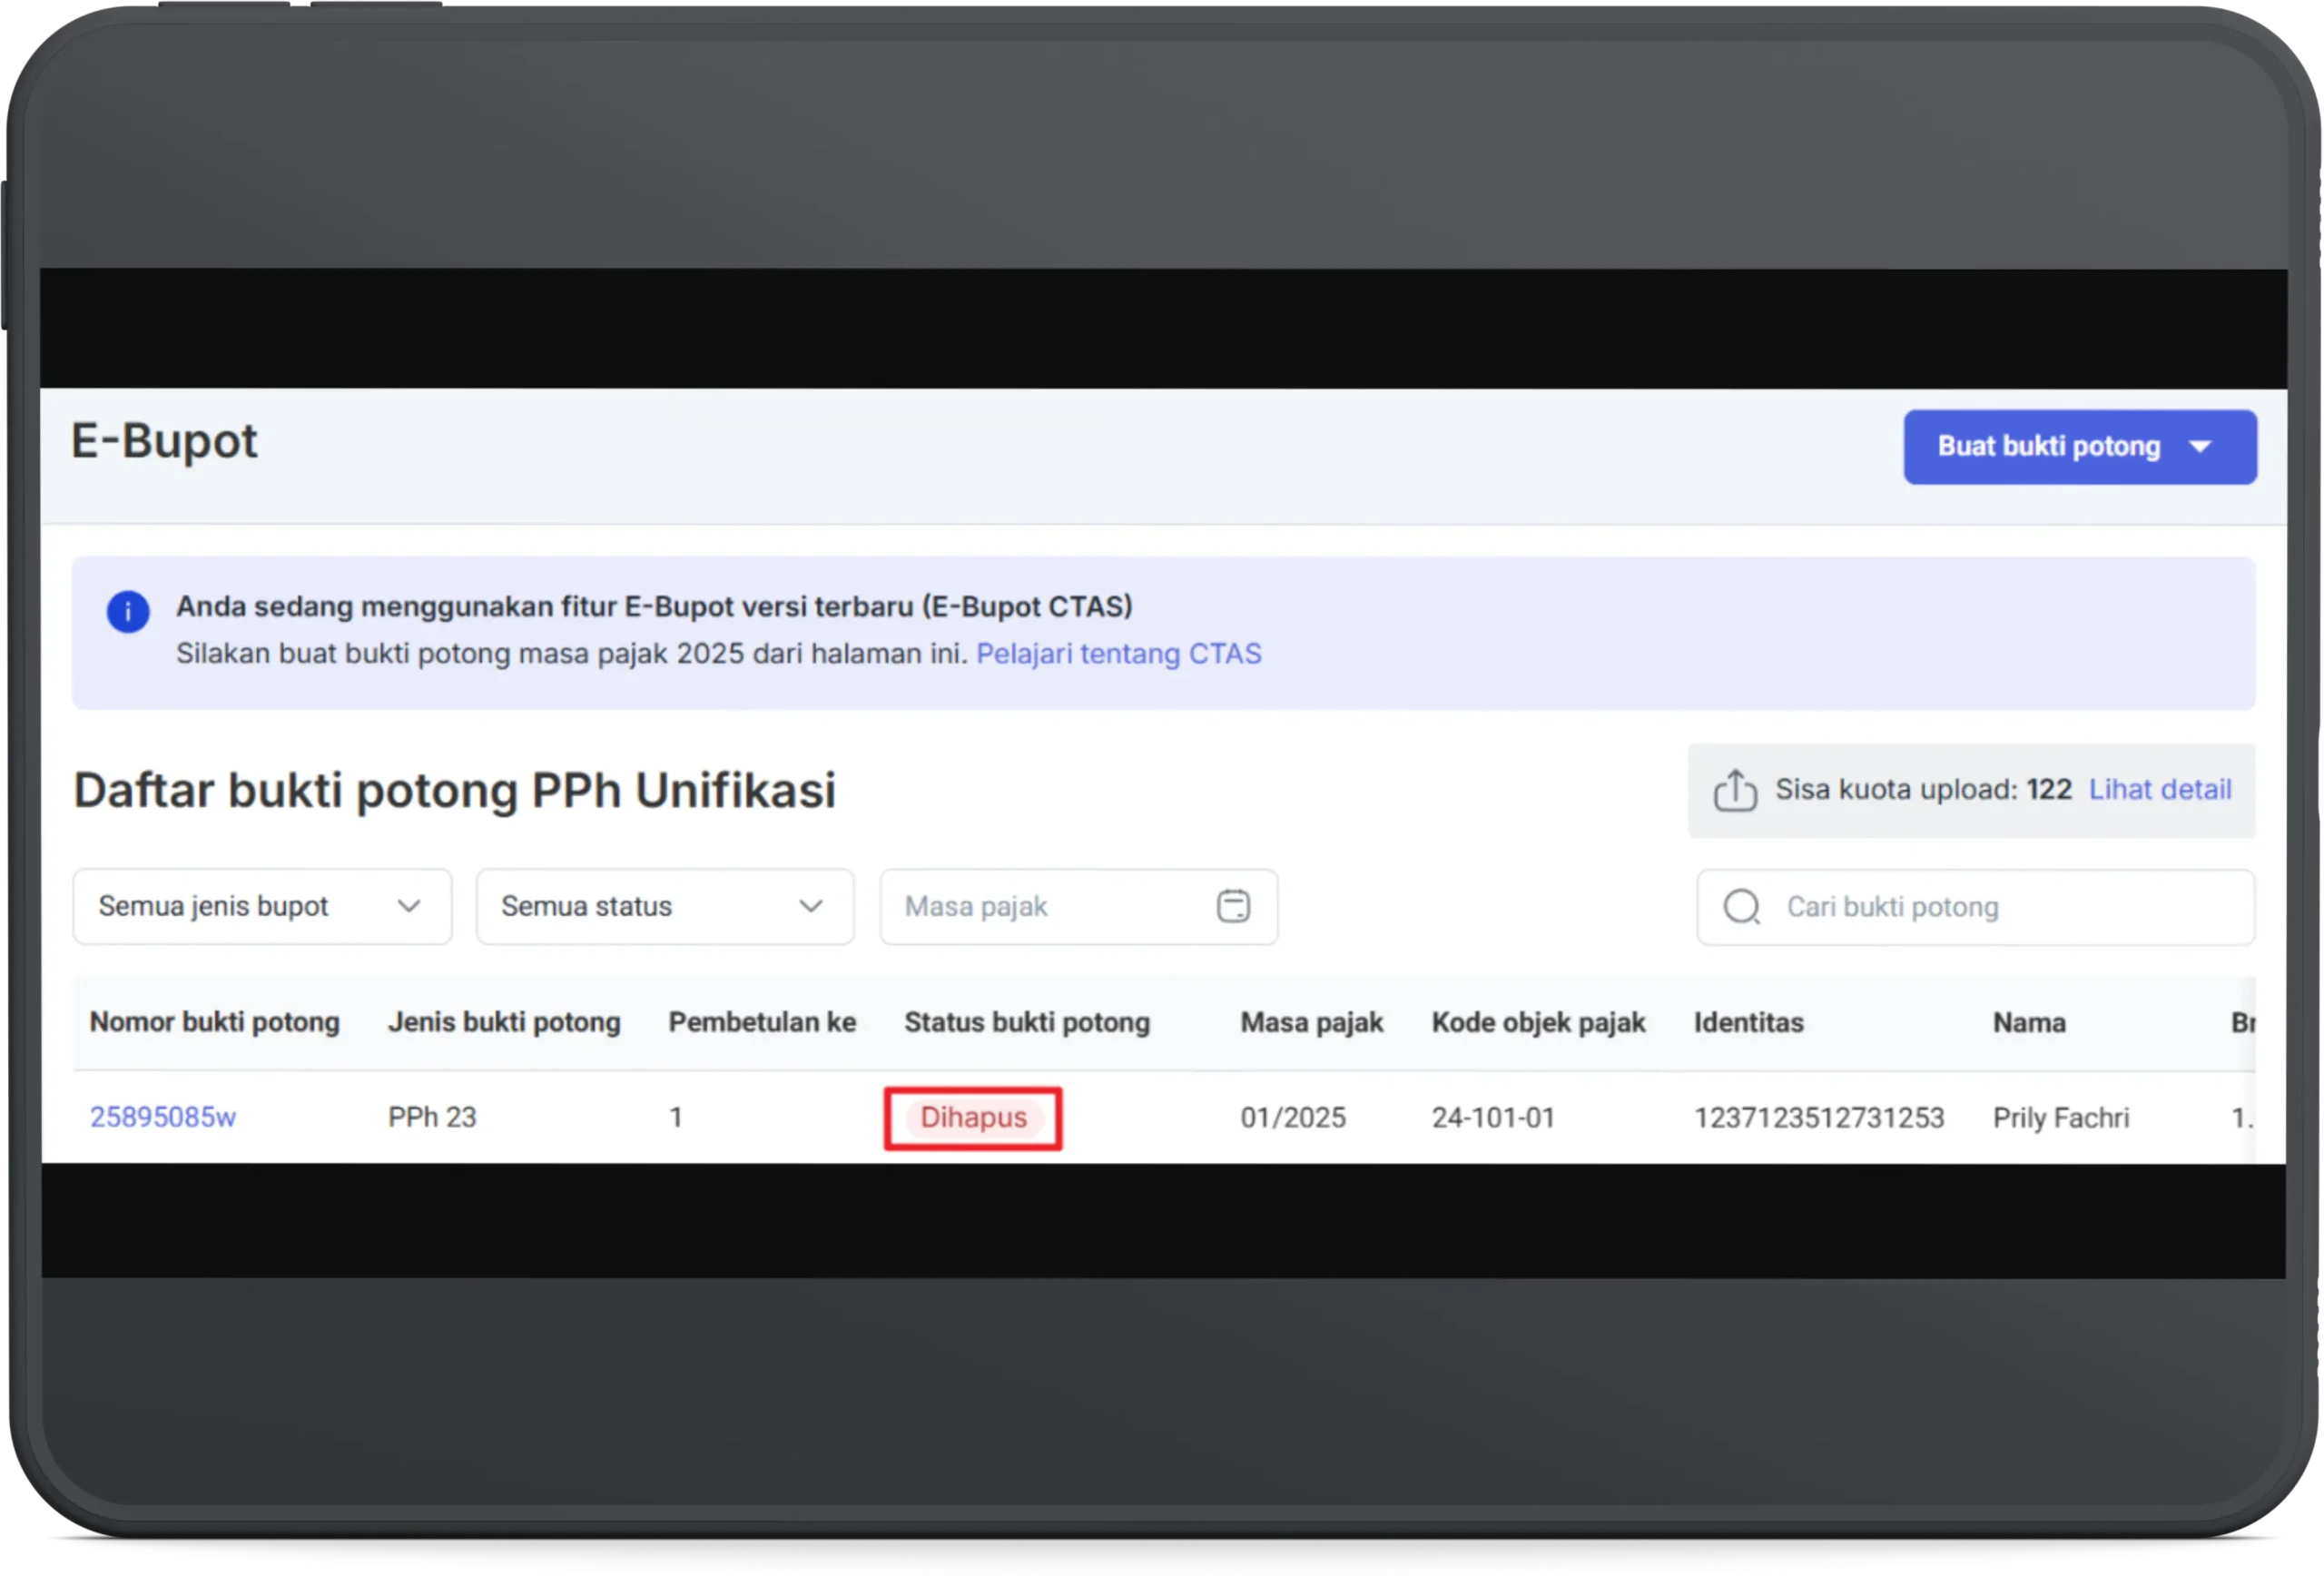This screenshot has width=2324, height=1586.
Task: Click the calendar icon in Masa pajak
Action: (1233, 906)
